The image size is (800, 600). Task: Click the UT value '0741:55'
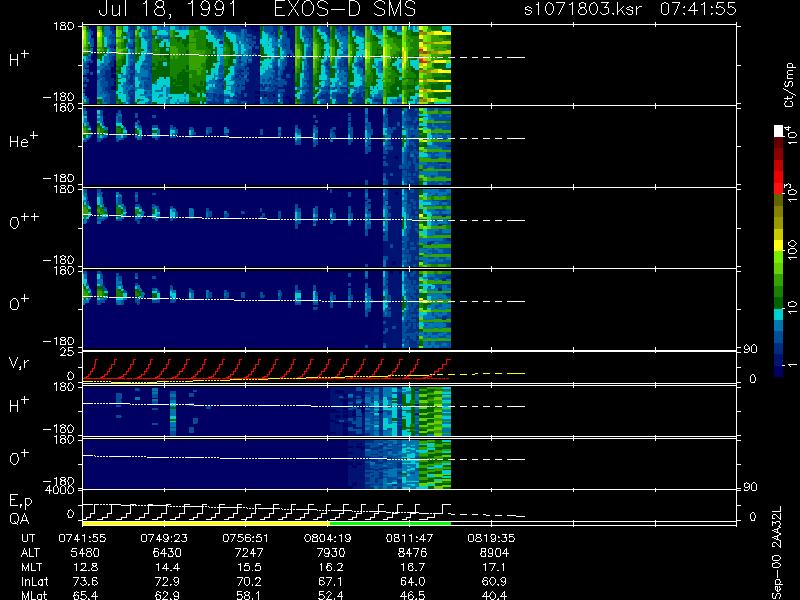click(x=82, y=538)
